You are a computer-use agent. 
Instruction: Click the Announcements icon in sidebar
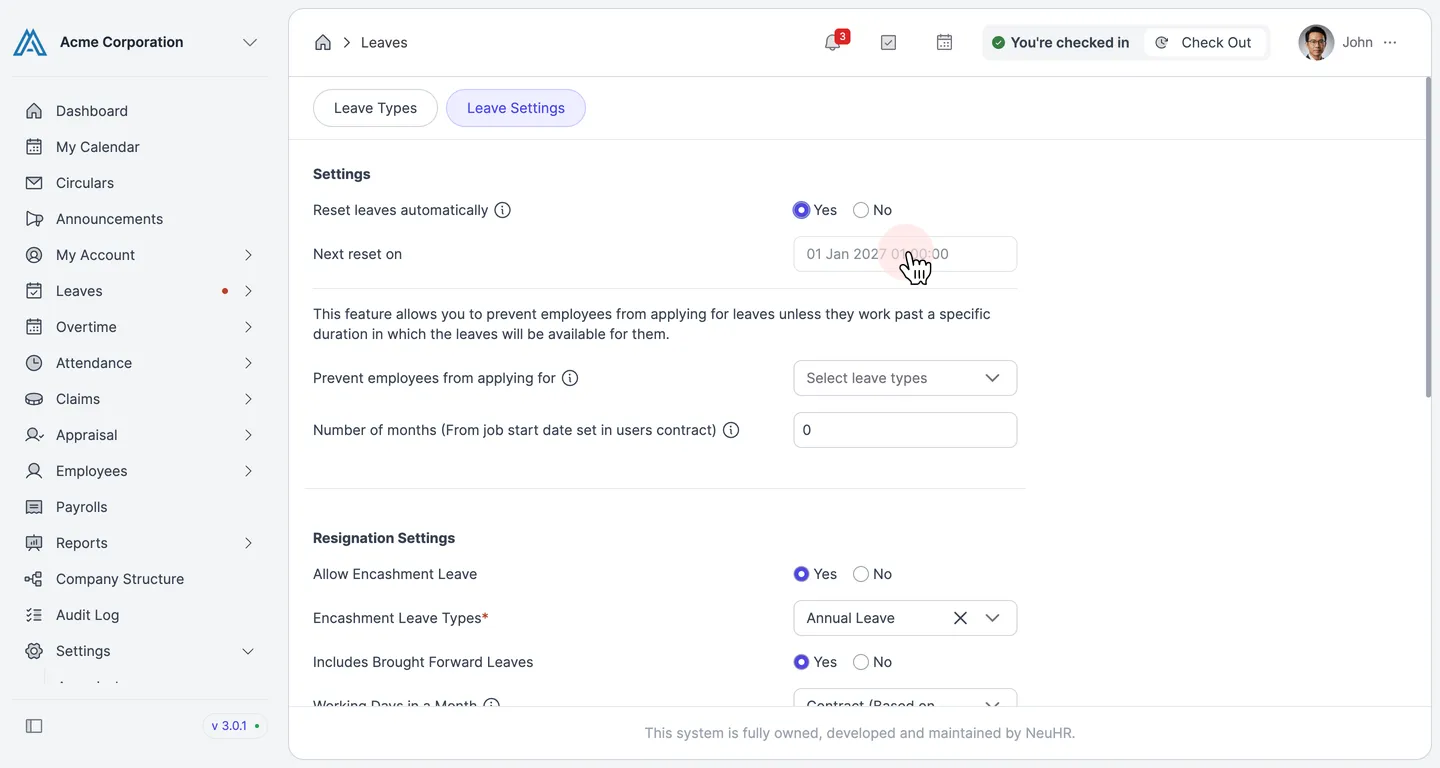(34, 219)
